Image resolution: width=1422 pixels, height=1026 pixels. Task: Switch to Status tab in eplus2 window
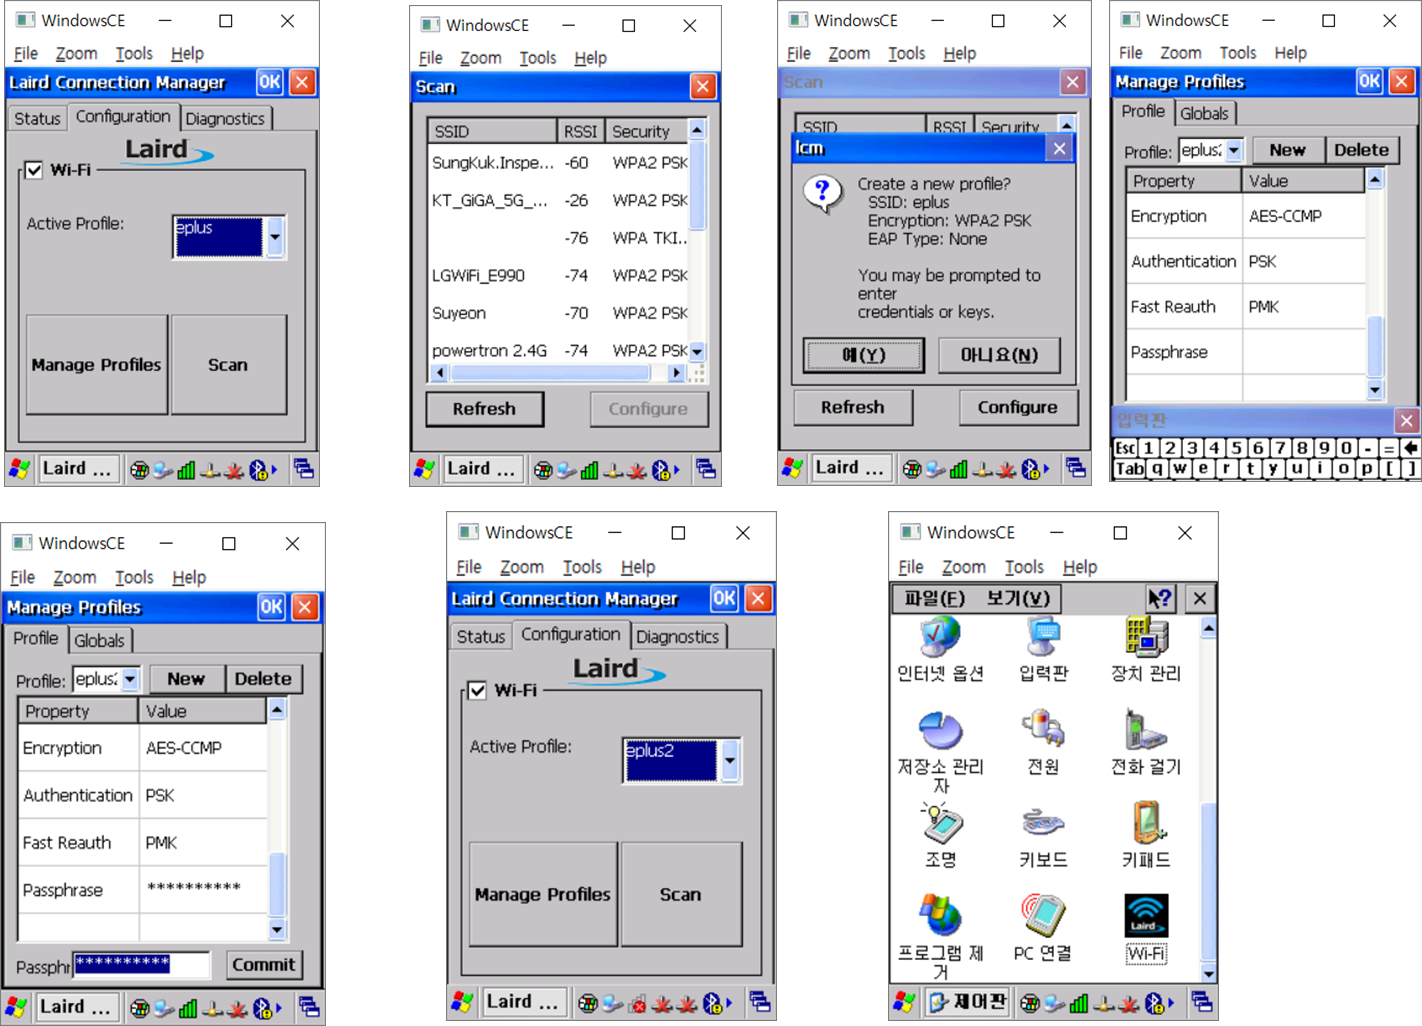click(481, 636)
